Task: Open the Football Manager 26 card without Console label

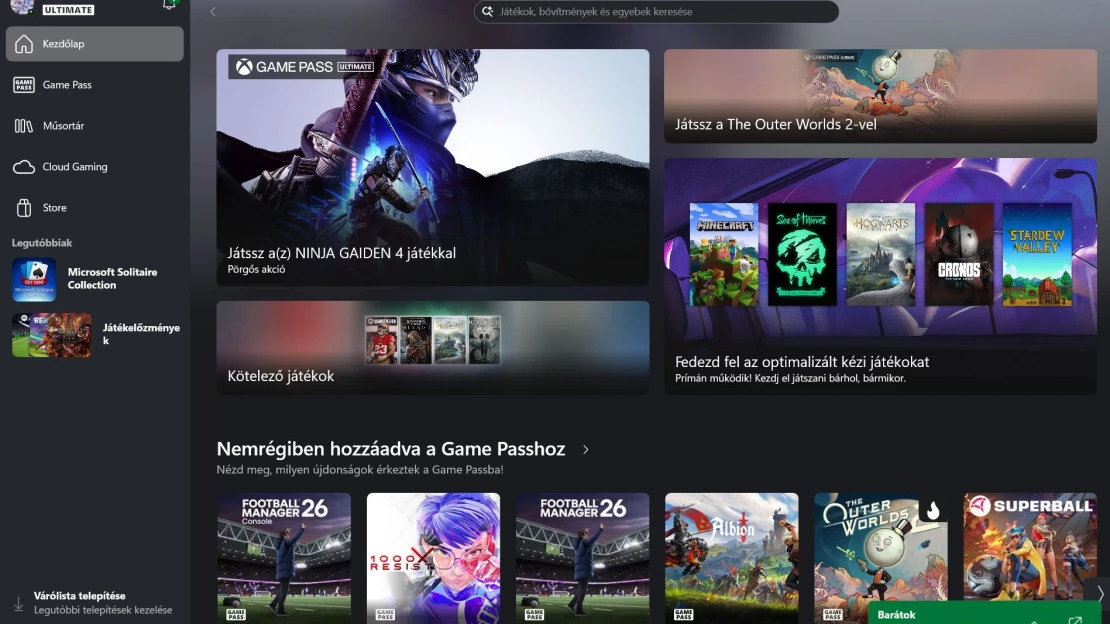Action: click(x=583, y=558)
